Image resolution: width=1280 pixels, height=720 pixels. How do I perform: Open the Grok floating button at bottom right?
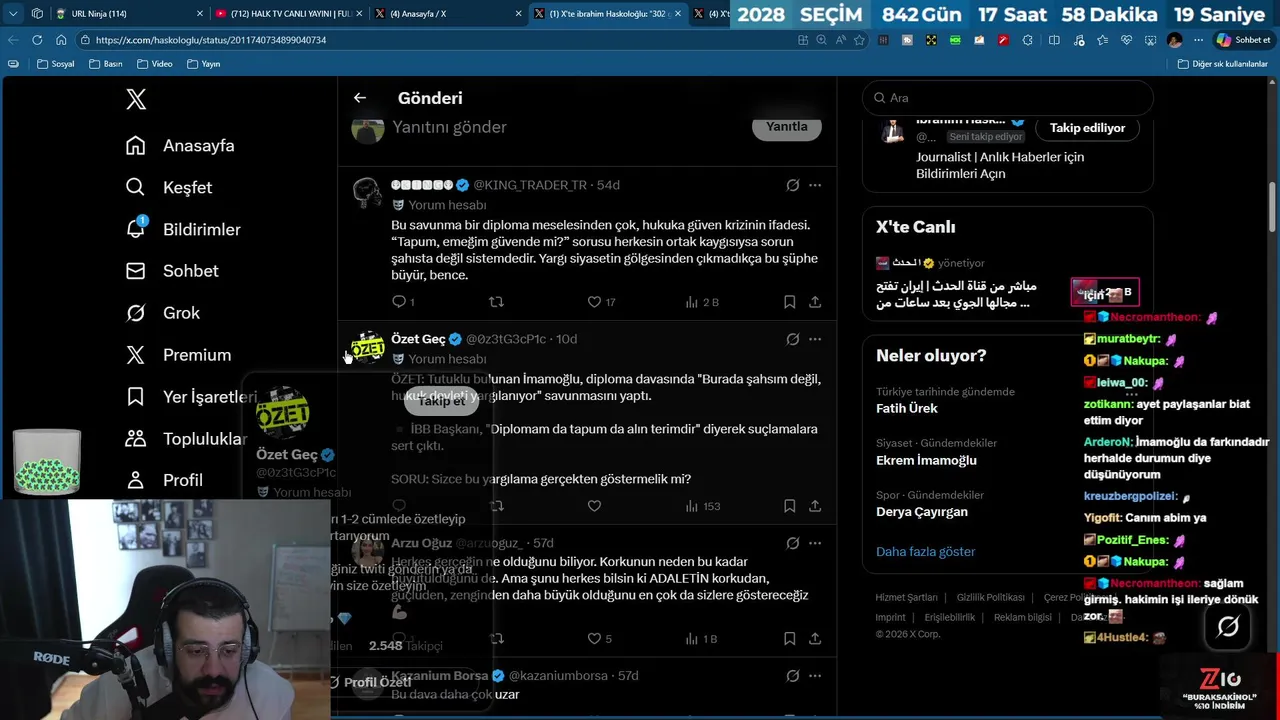click(1228, 626)
